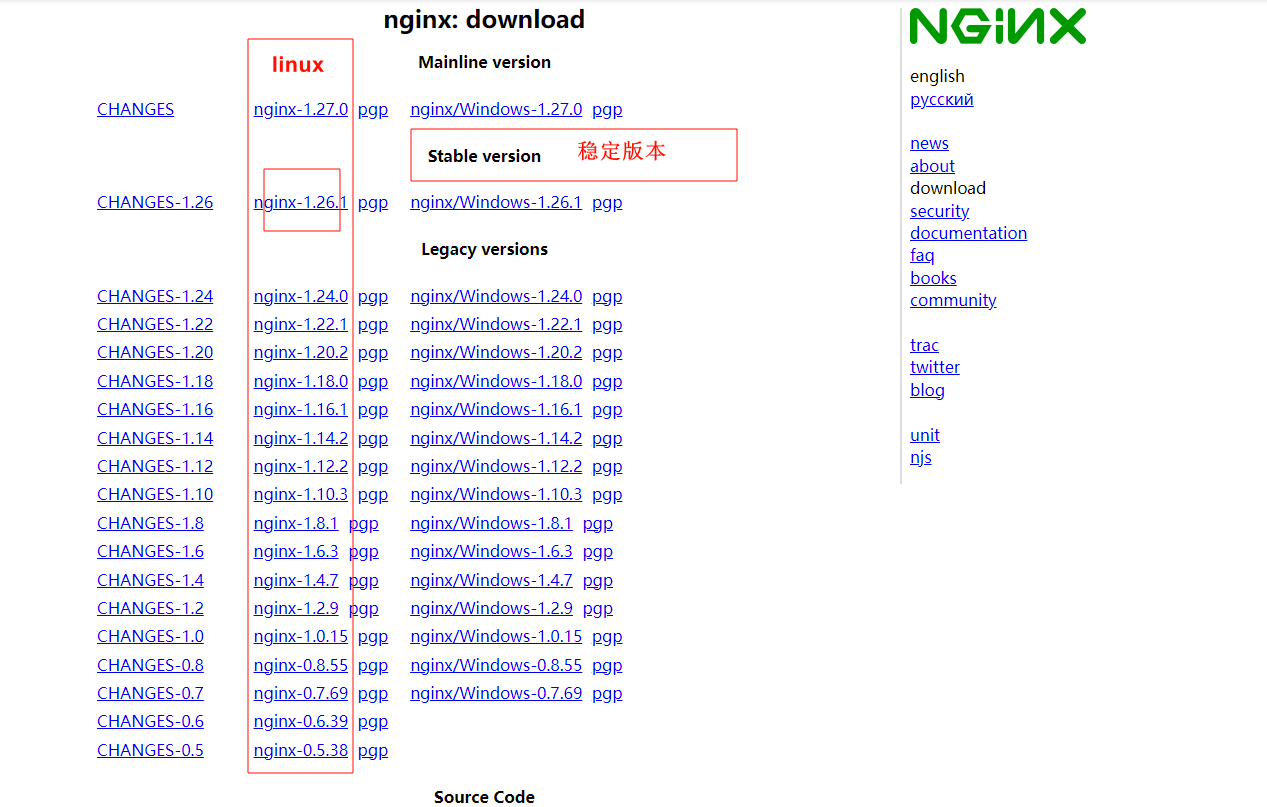Download nginx/Windows-1.26.1
Viewport: 1267px width, 807px height.
click(496, 202)
